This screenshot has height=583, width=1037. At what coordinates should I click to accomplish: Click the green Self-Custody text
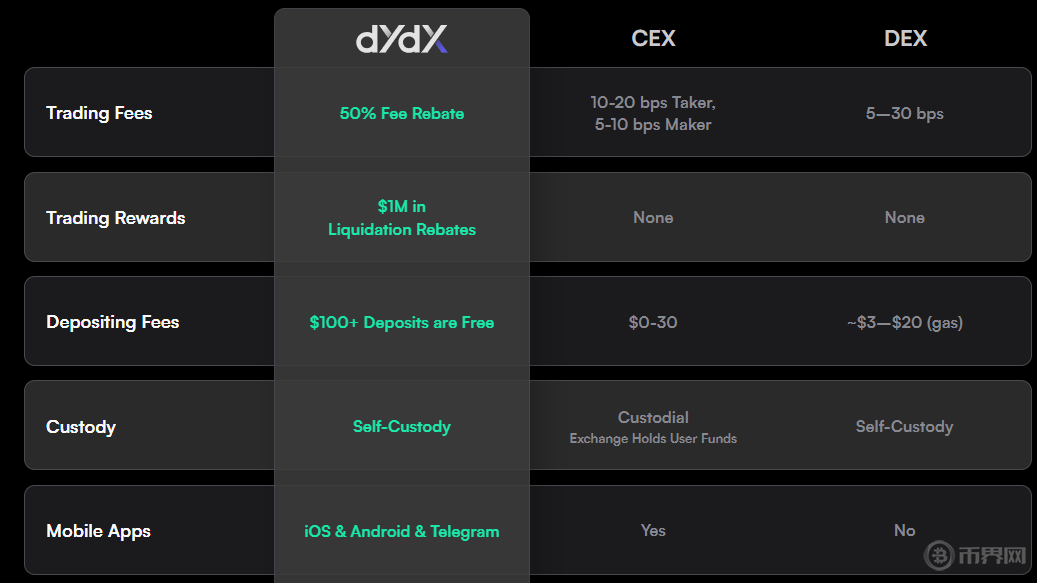[x=402, y=427]
